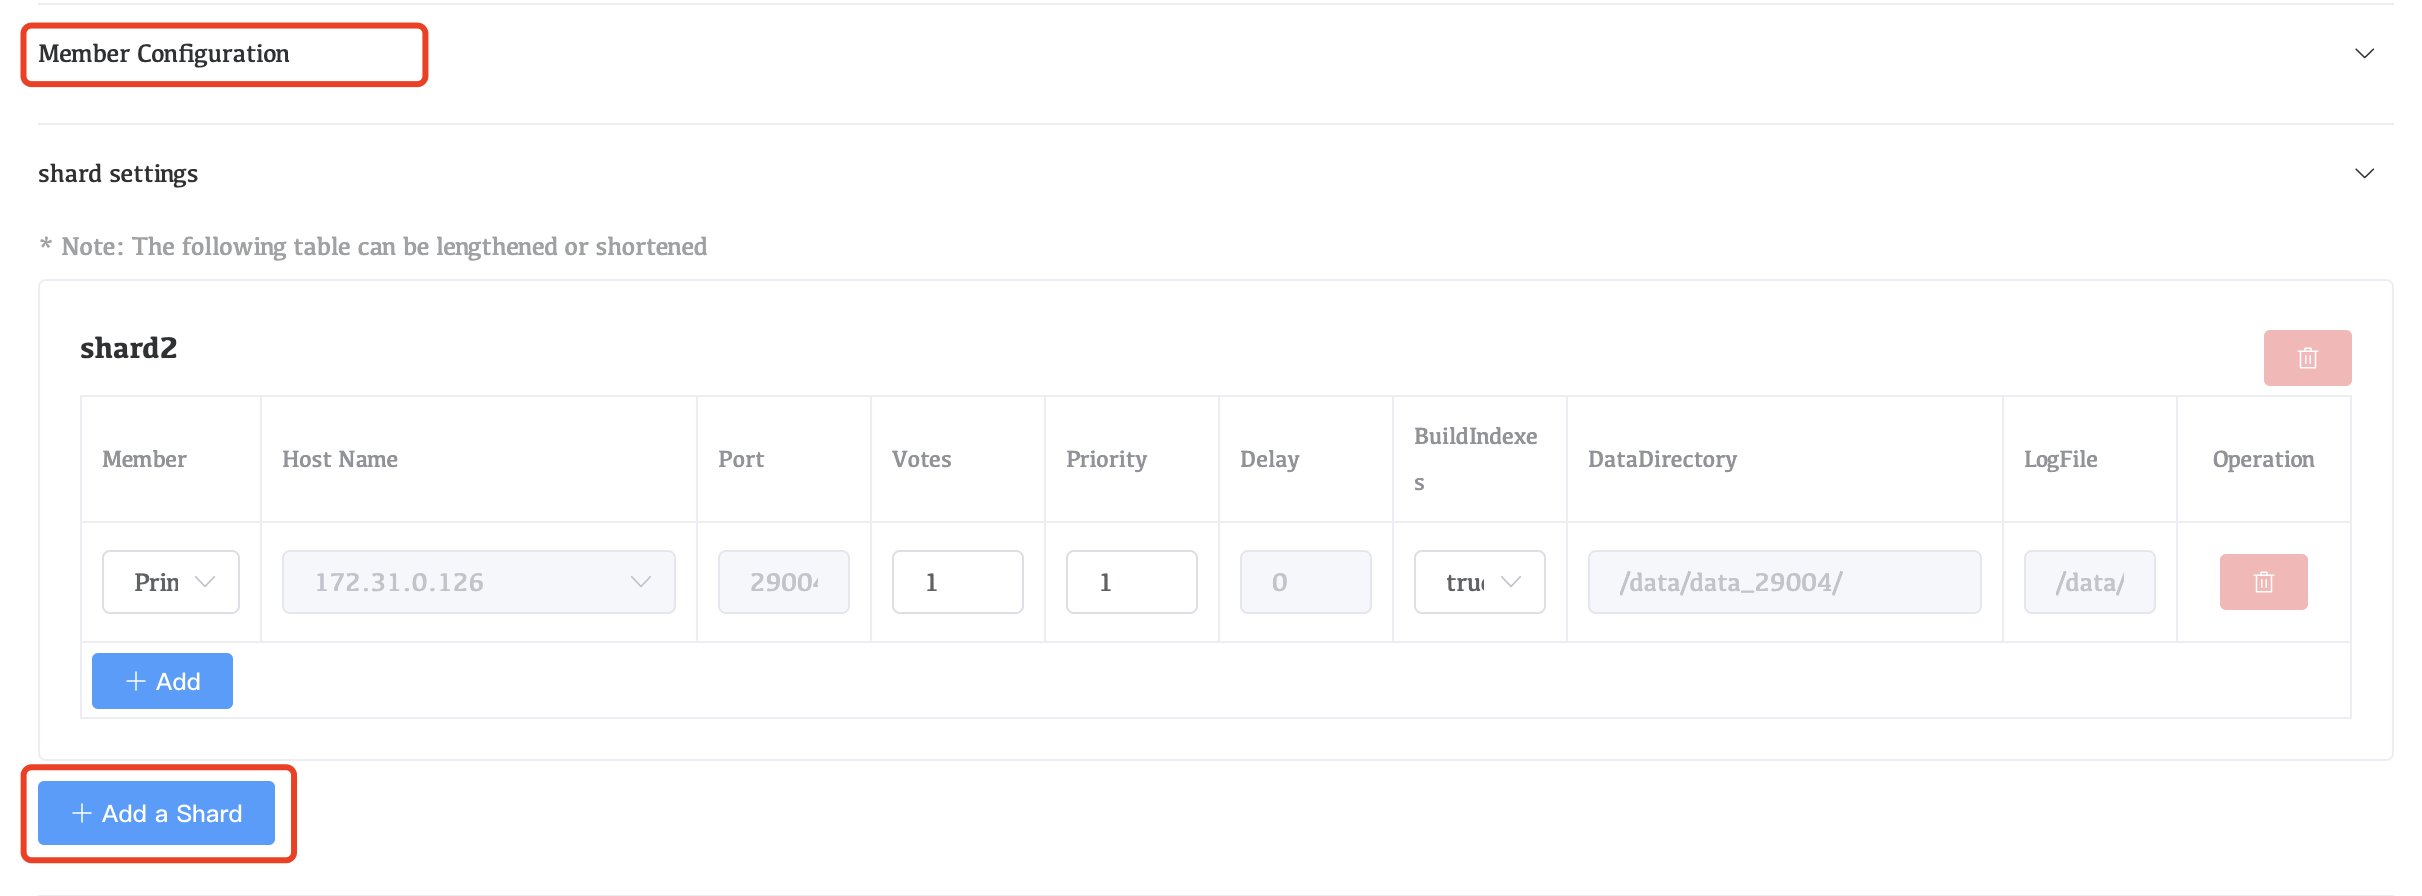Click the Add a Shard button

click(156, 813)
